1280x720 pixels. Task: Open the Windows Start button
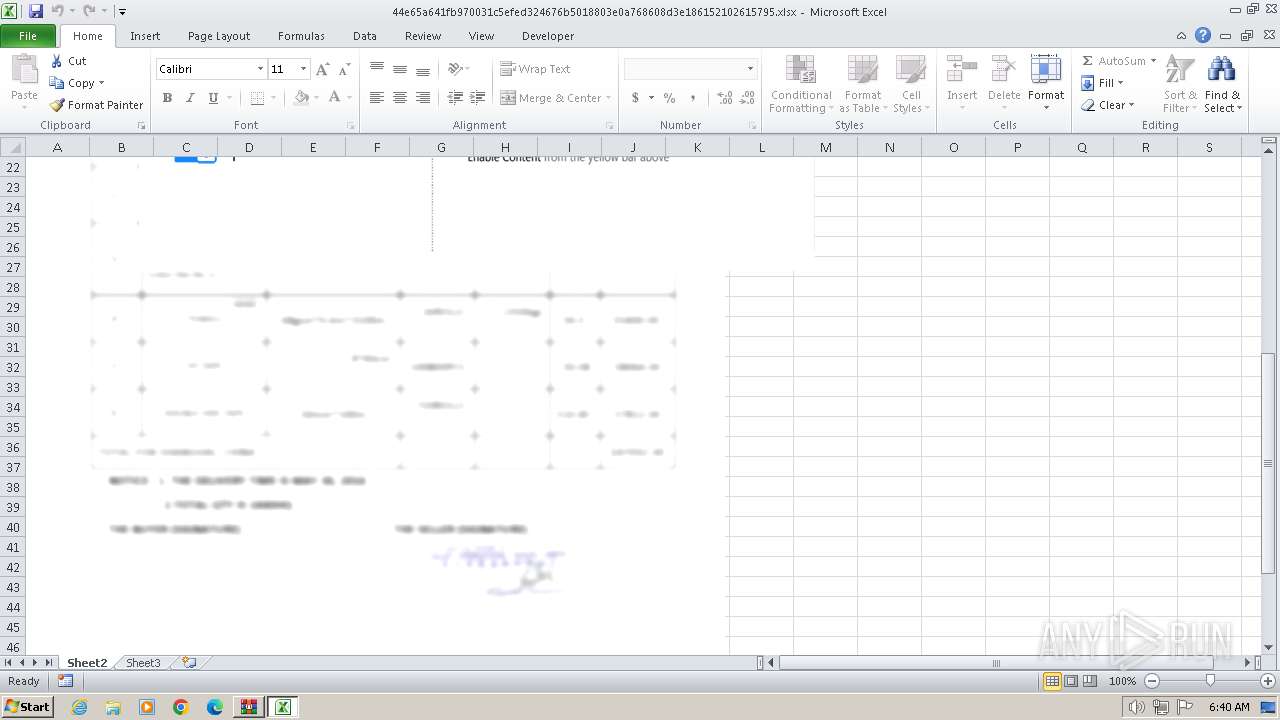pyautogui.click(x=27, y=707)
